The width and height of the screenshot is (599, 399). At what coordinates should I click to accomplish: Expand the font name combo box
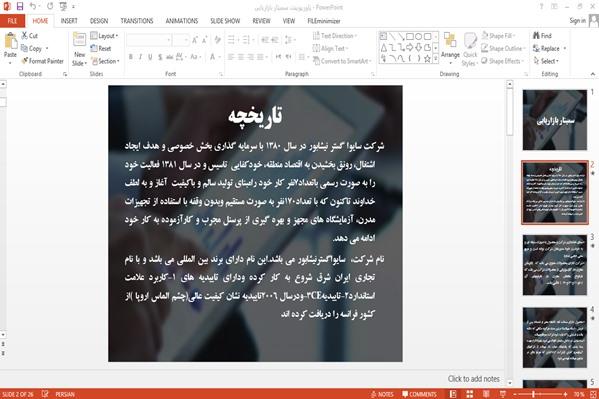click(168, 40)
